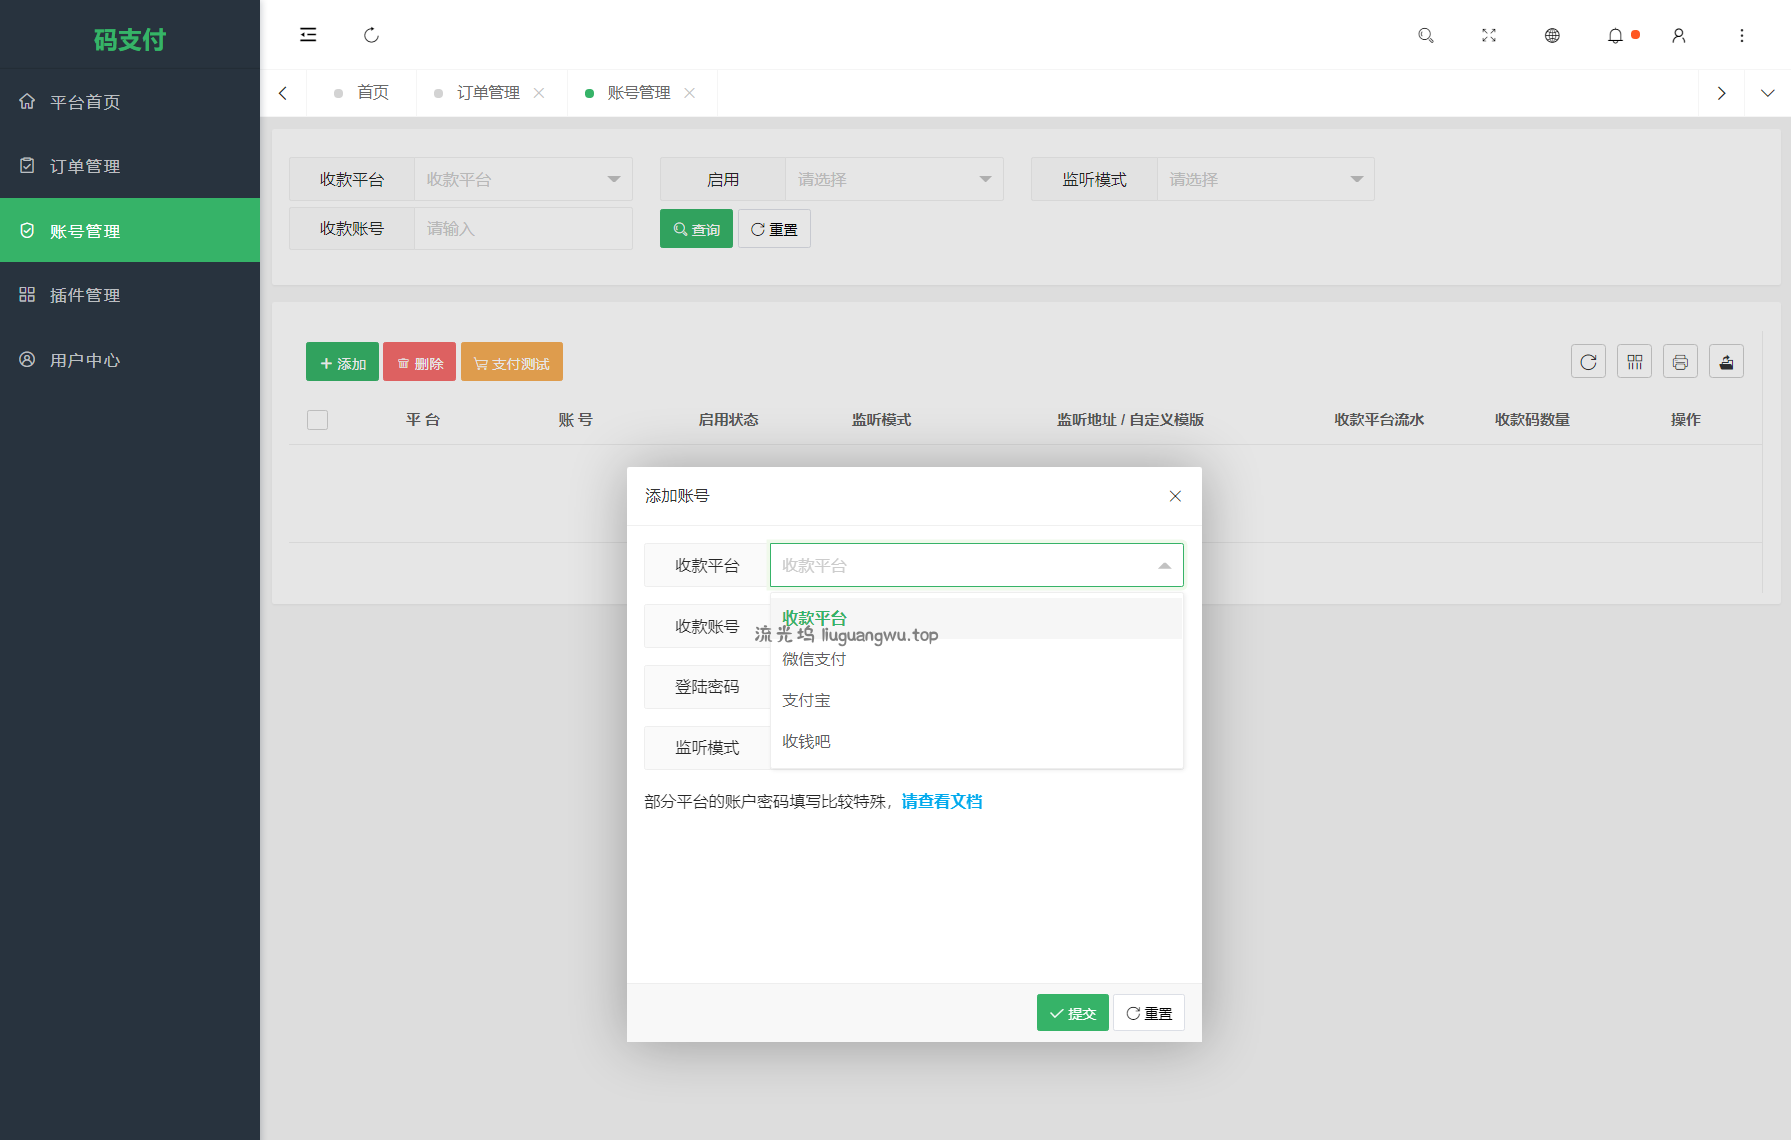Image resolution: width=1791 pixels, height=1140 pixels.
Task: Open the 请查看文档 documentation link
Action: [x=941, y=802]
